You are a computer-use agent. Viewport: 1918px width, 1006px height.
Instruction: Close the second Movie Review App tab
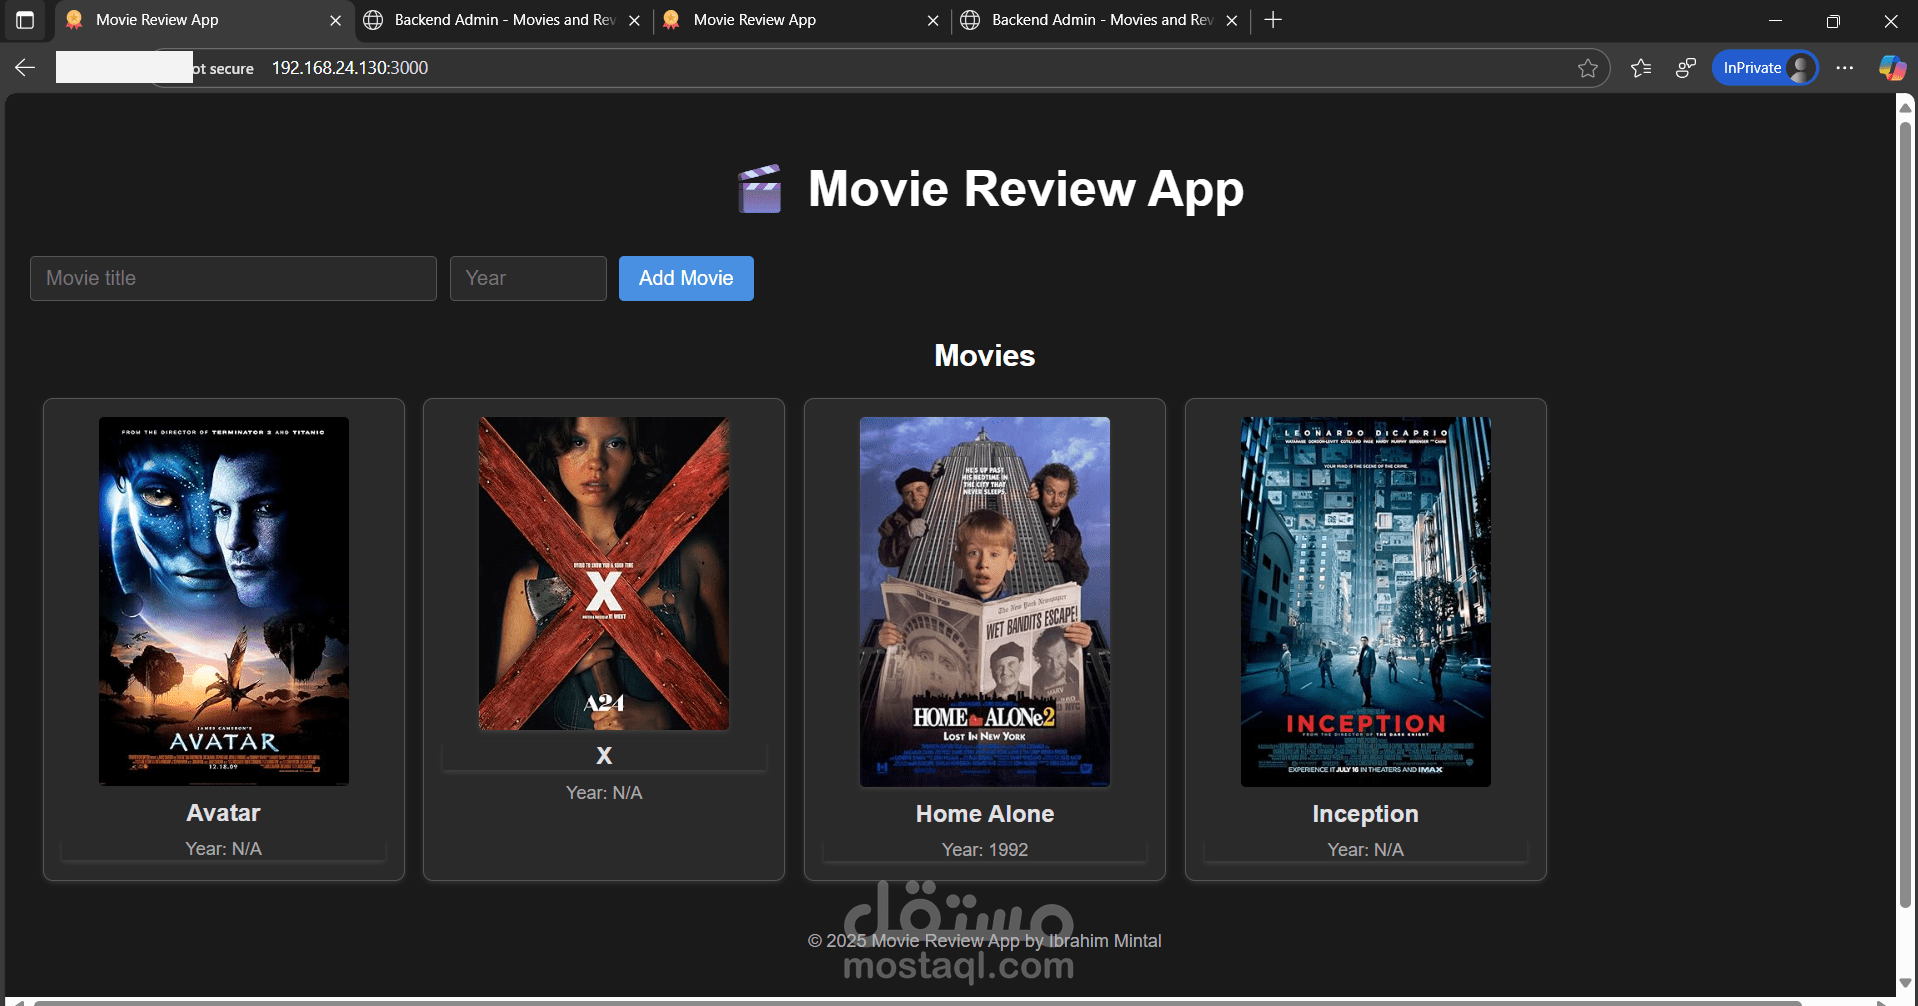(933, 20)
